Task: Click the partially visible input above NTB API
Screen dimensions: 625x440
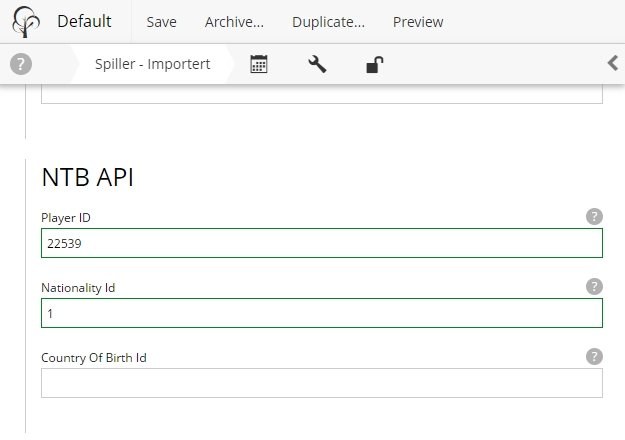Action: (321, 95)
